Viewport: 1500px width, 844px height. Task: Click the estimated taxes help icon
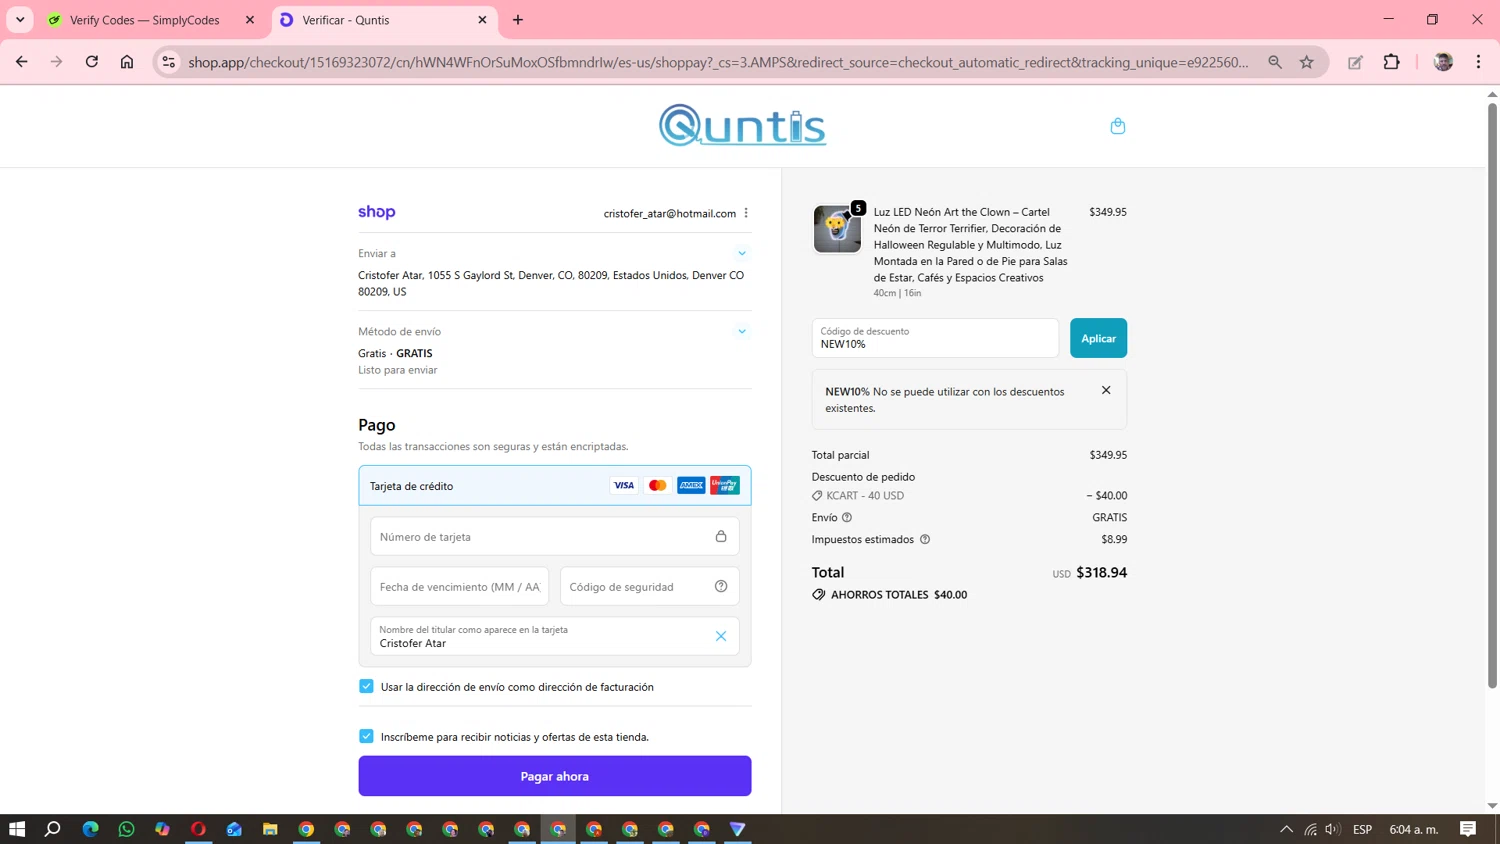click(x=925, y=539)
